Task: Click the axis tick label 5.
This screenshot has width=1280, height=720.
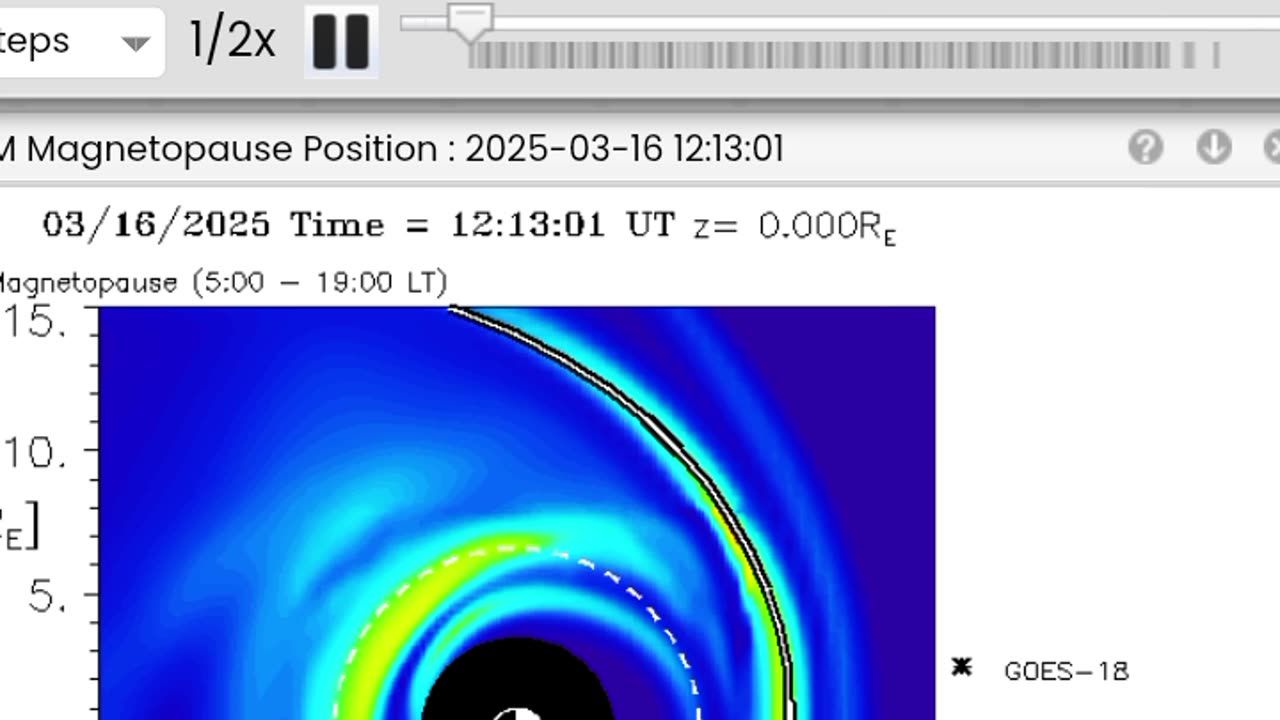Action: pos(49,597)
